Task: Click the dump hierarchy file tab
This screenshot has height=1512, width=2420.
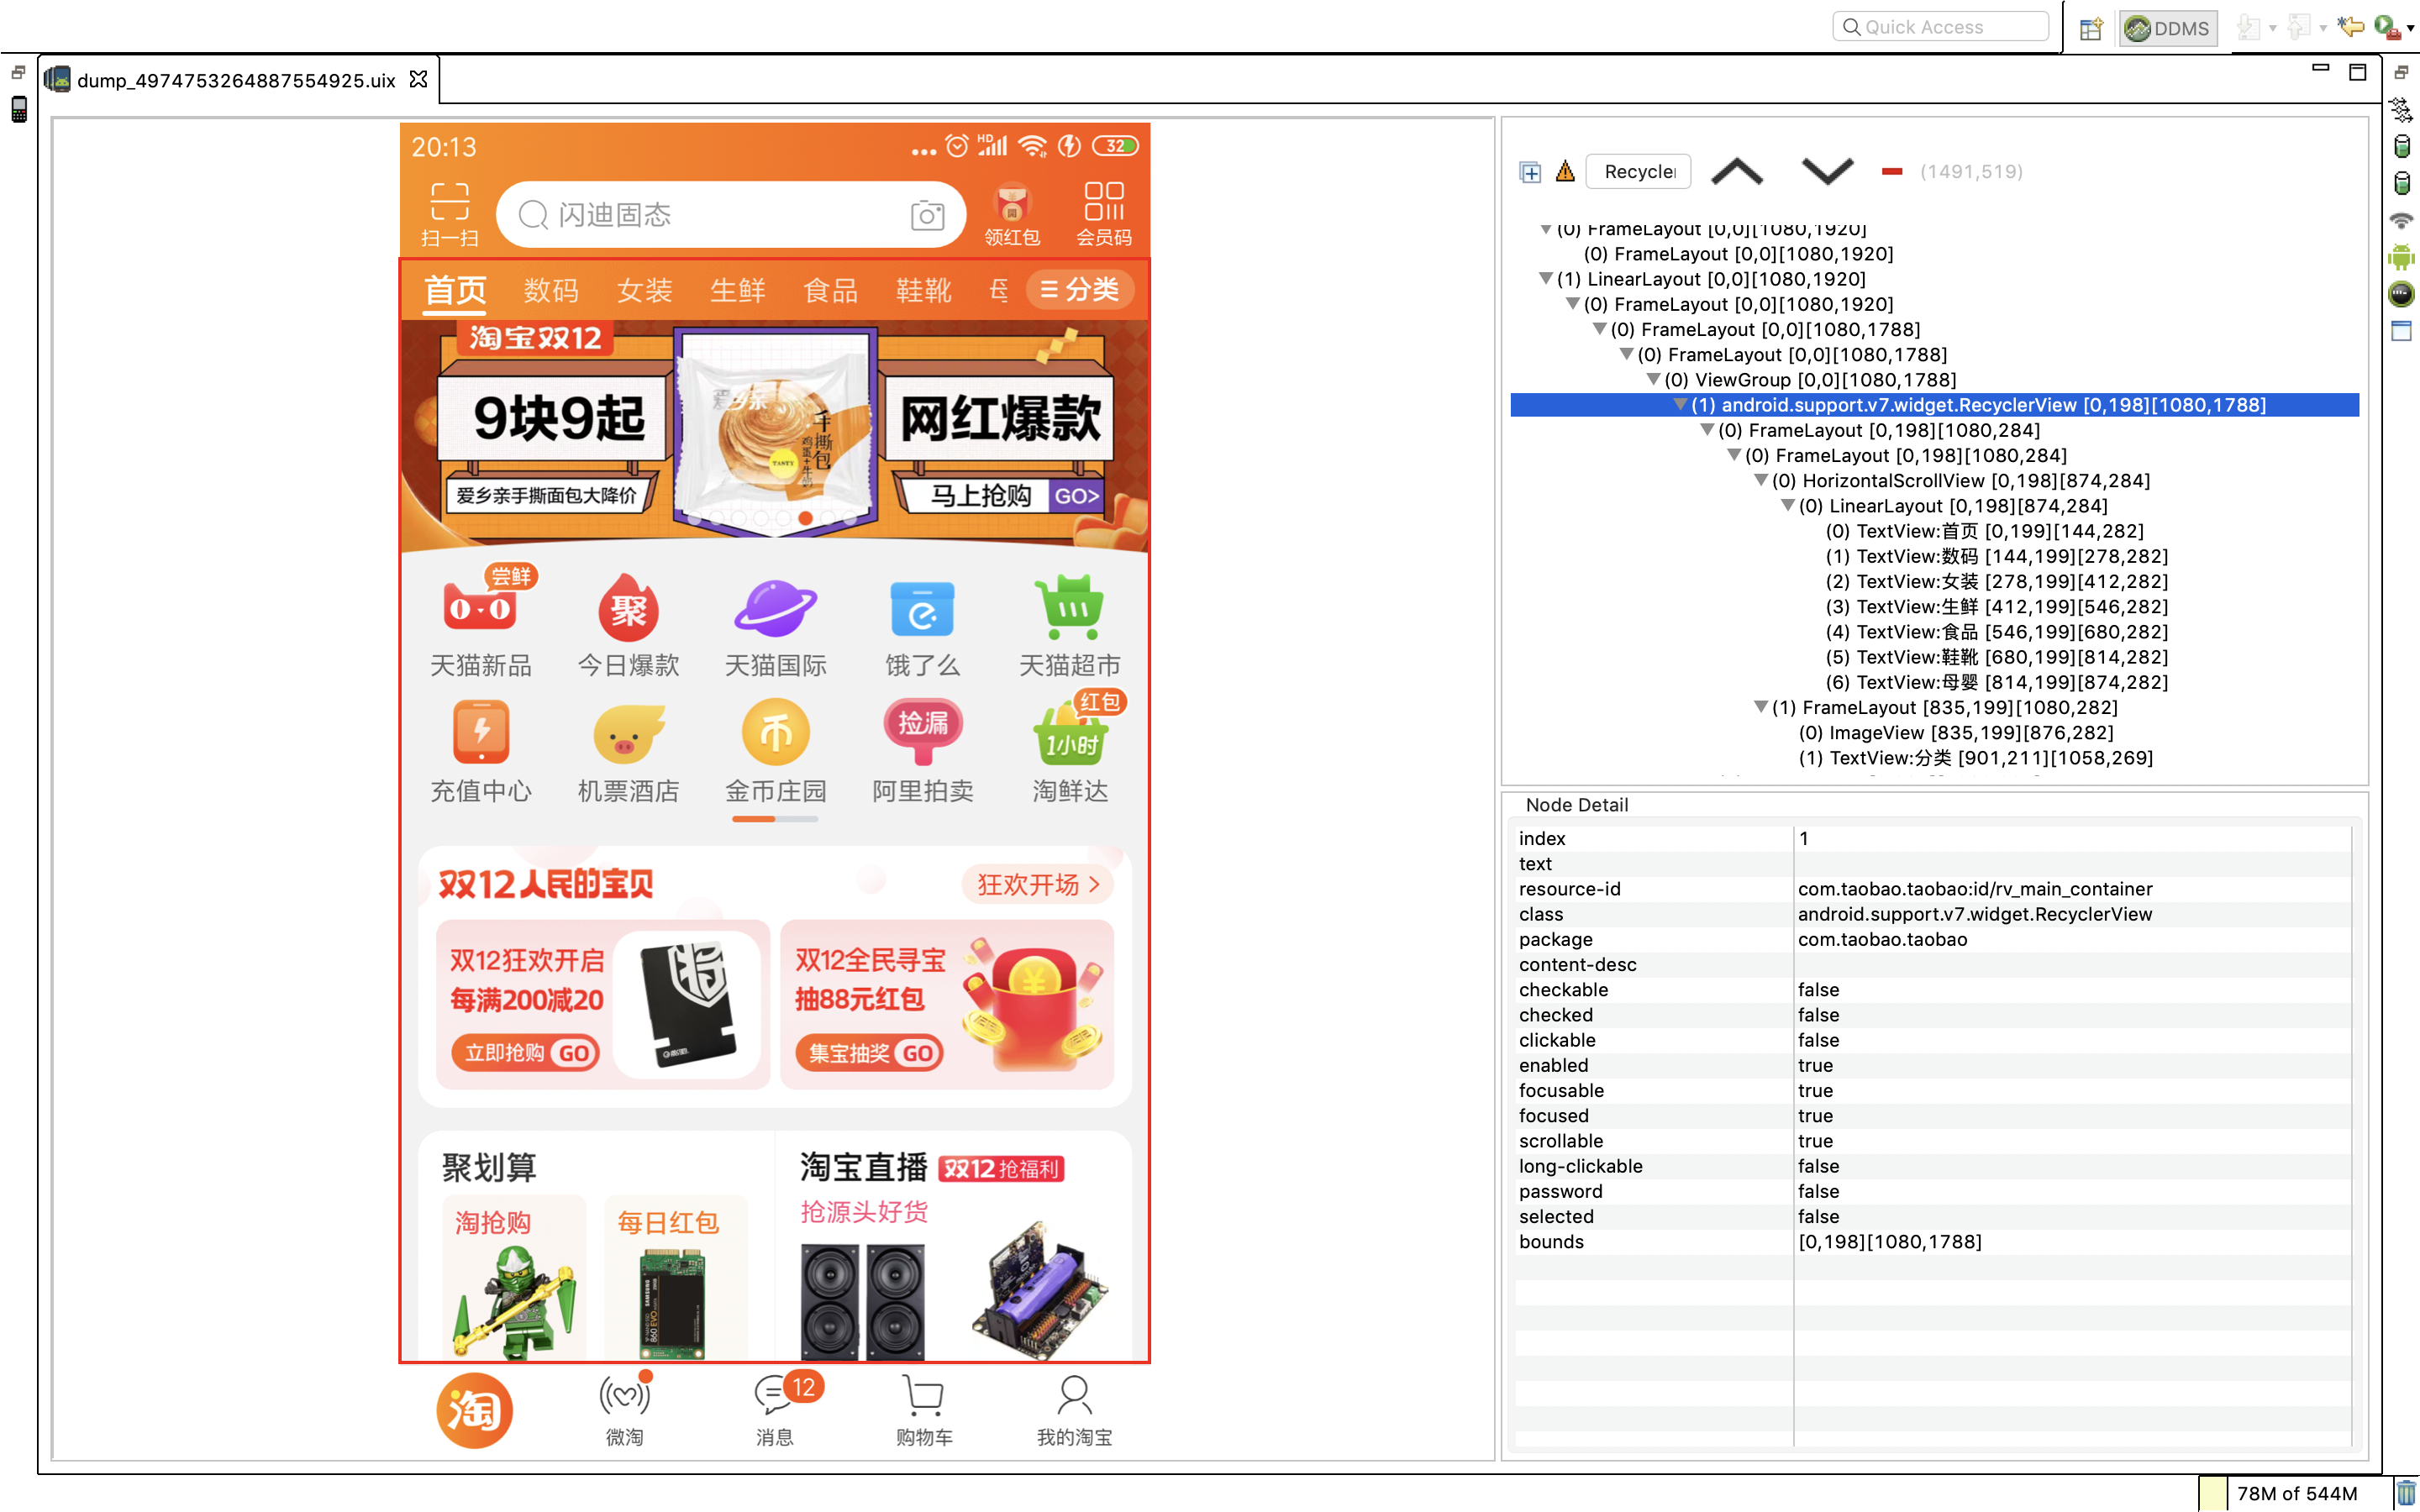Action: click(234, 78)
